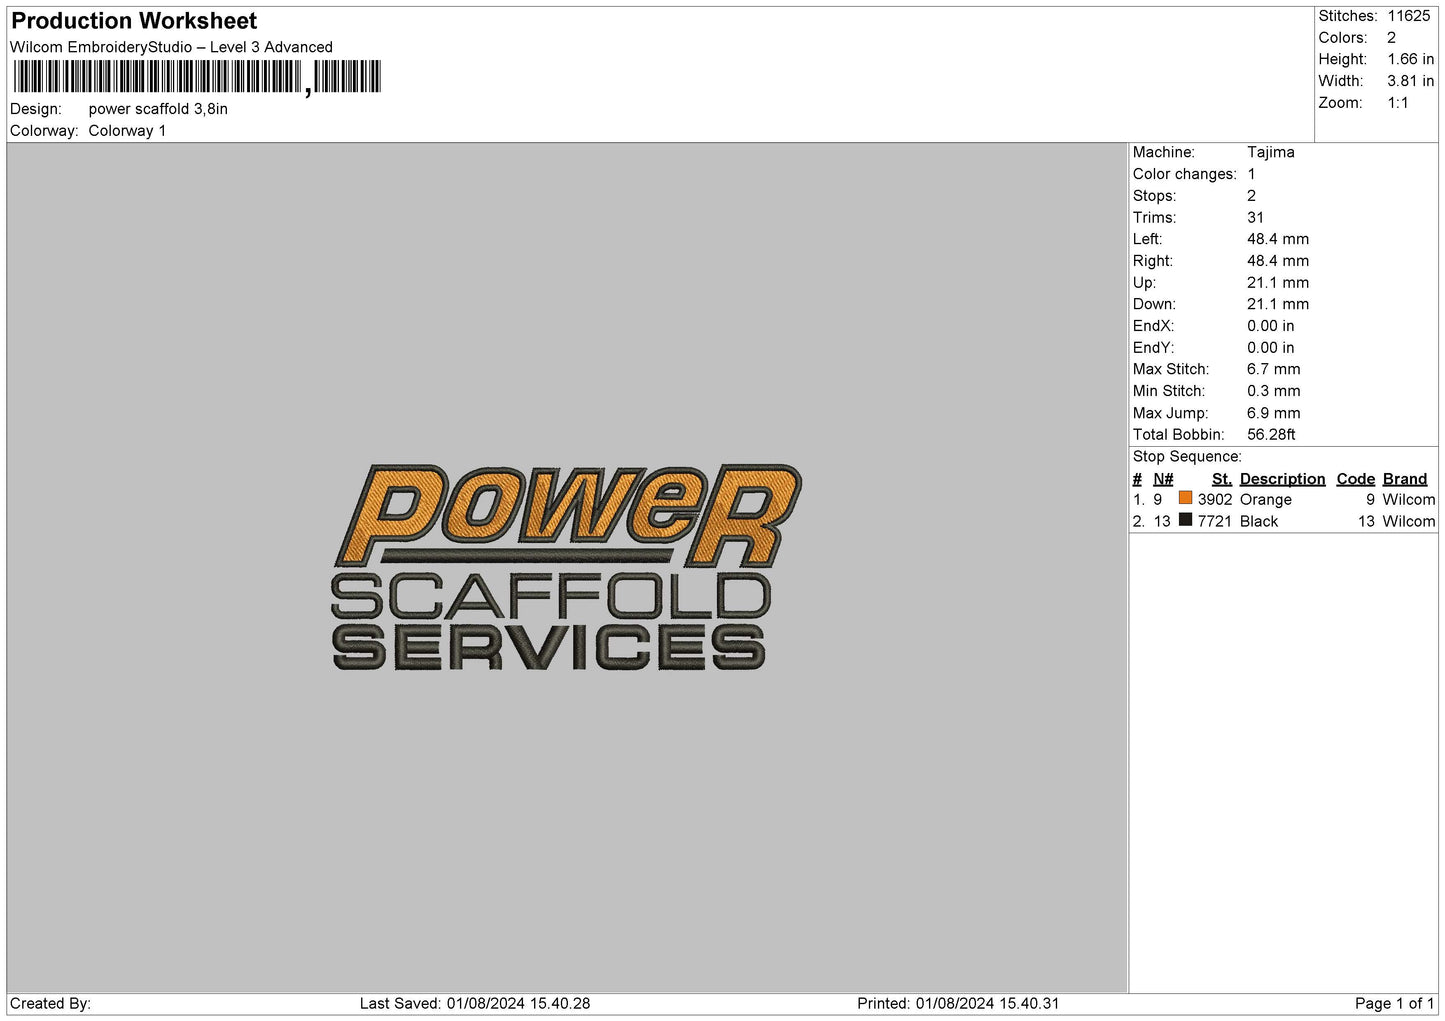Click the Left value 48.4 mm

click(1277, 239)
